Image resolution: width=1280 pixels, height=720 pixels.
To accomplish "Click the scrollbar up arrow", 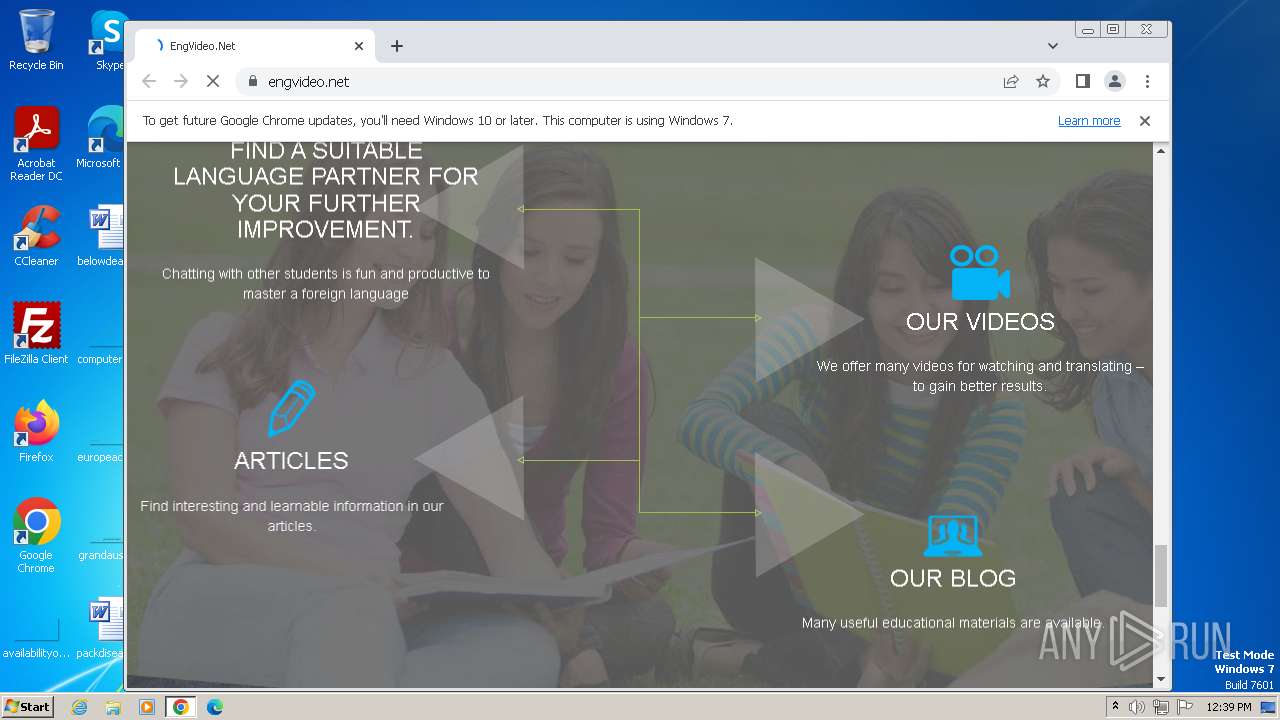I will click(1161, 150).
